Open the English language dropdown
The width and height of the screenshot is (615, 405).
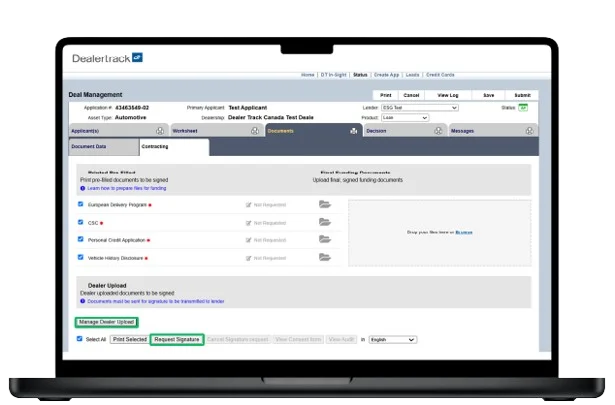(392, 340)
